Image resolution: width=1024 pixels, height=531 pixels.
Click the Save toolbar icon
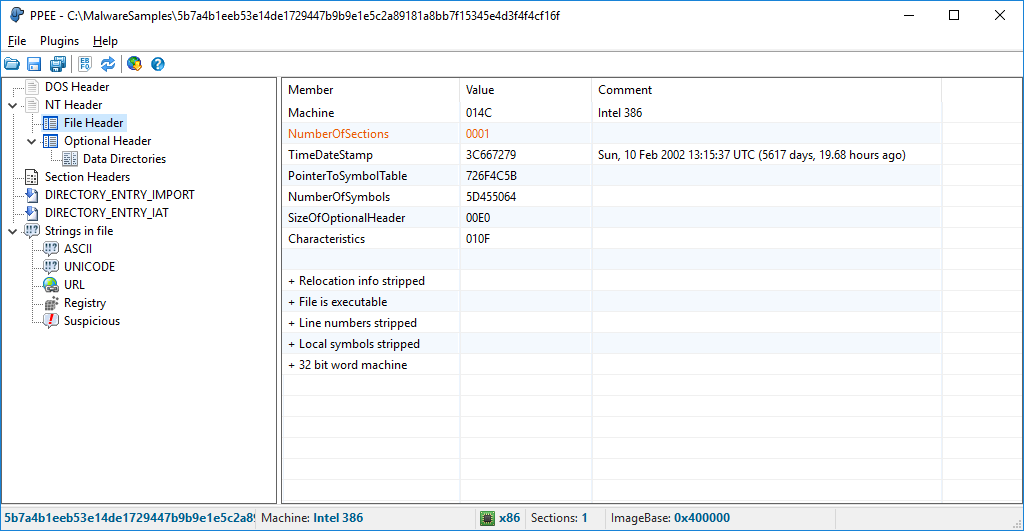[34, 64]
